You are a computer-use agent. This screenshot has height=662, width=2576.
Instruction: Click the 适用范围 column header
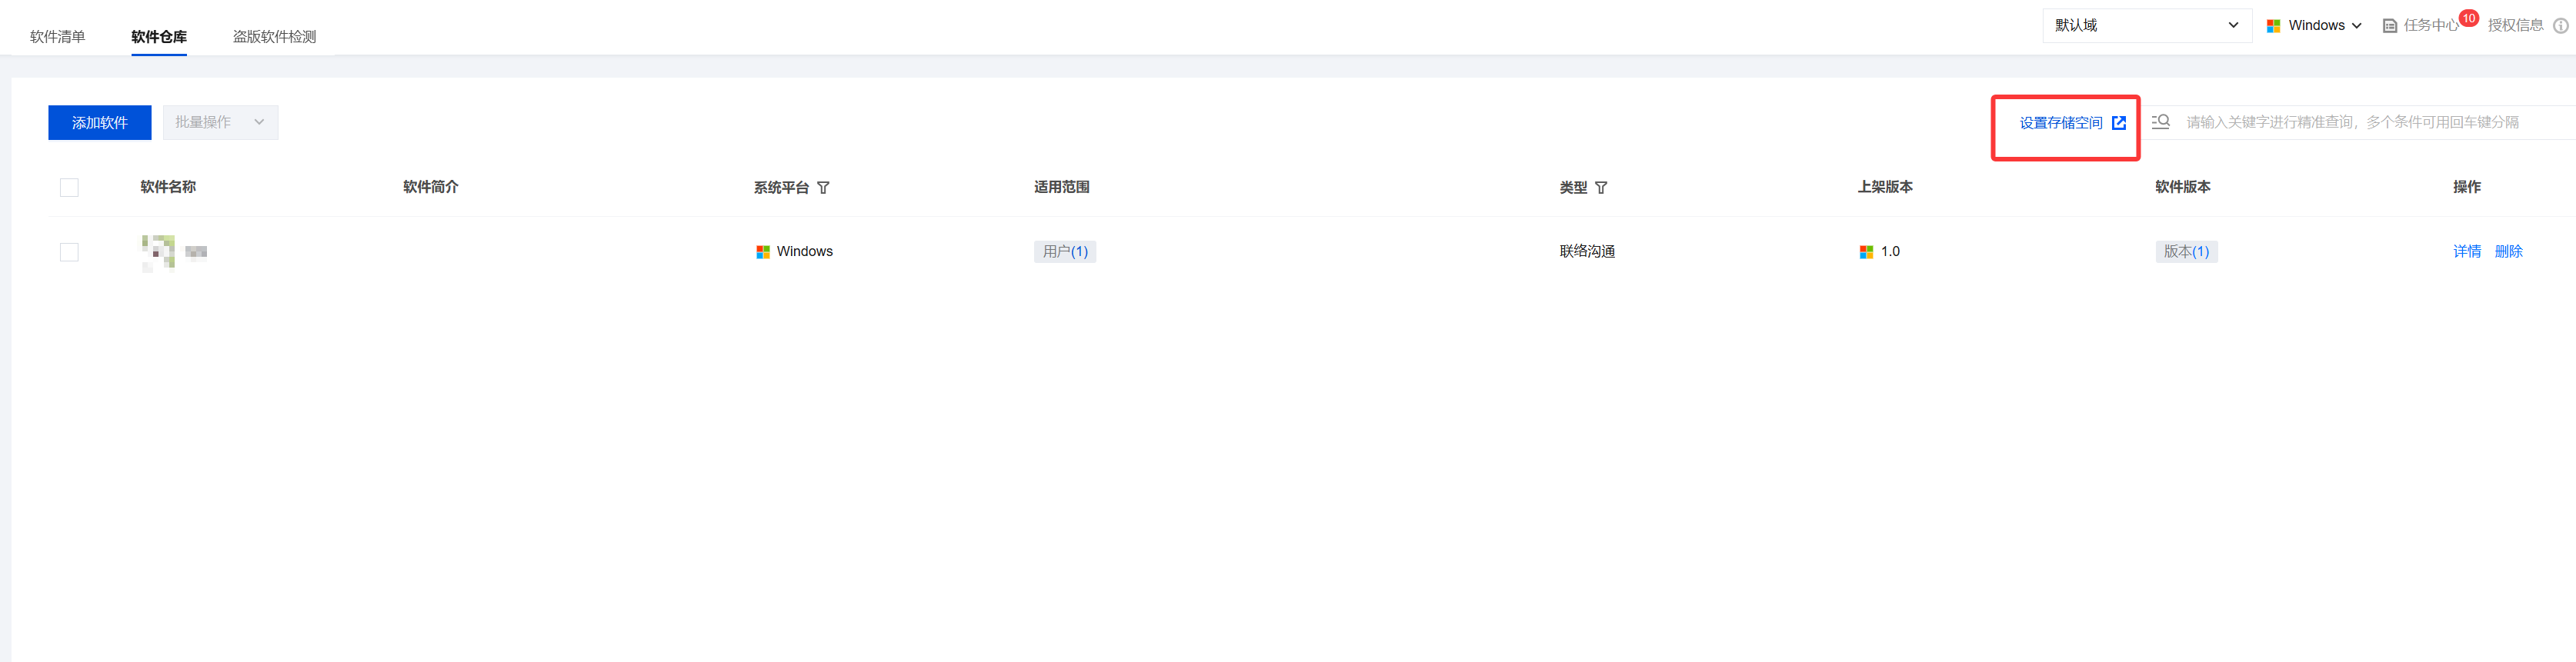[x=1062, y=187]
